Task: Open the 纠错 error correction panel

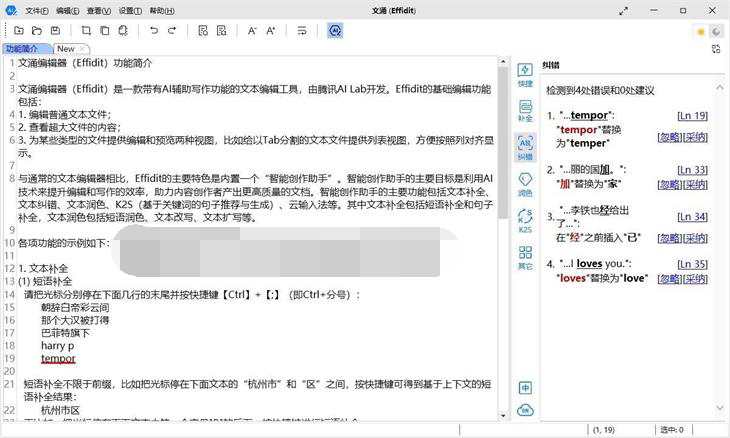Action: tap(525, 148)
